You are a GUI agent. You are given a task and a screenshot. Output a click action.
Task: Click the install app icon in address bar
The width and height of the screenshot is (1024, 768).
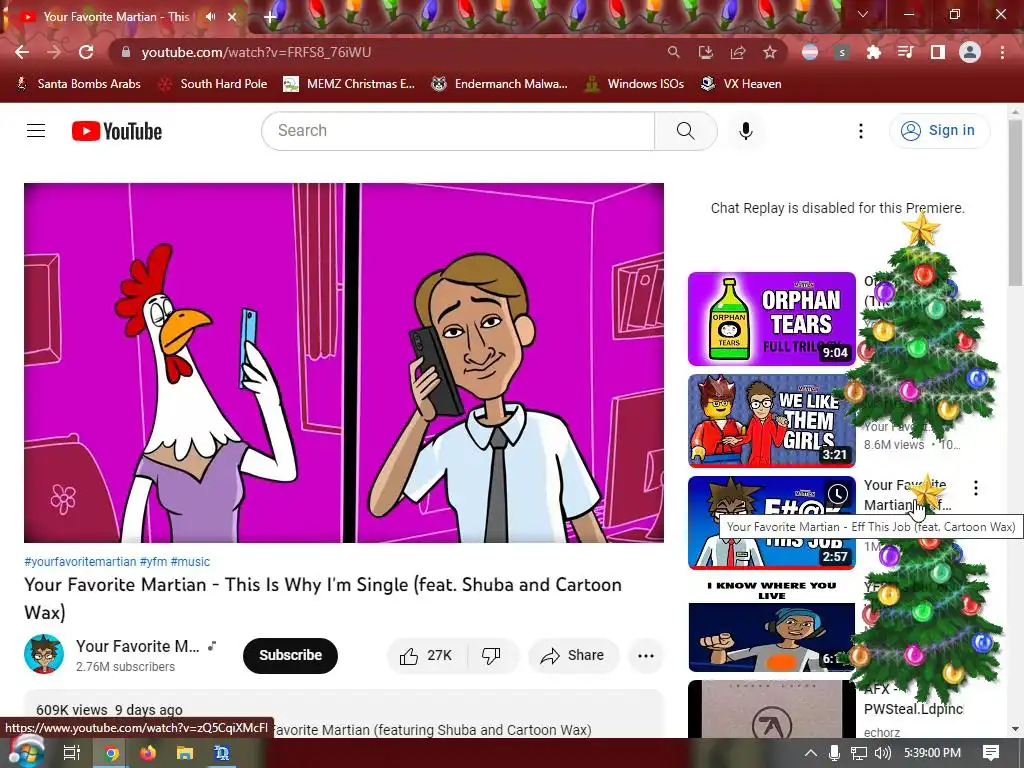click(705, 52)
